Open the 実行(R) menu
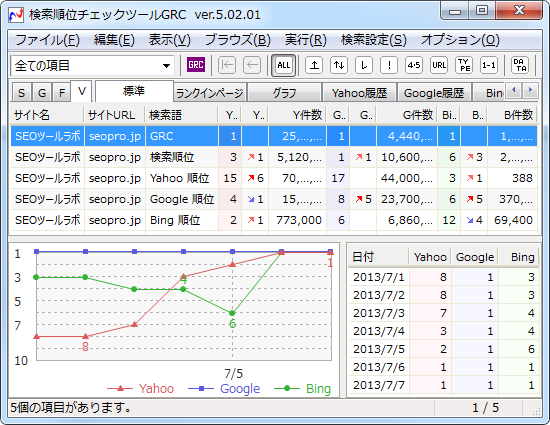 pyautogui.click(x=306, y=40)
